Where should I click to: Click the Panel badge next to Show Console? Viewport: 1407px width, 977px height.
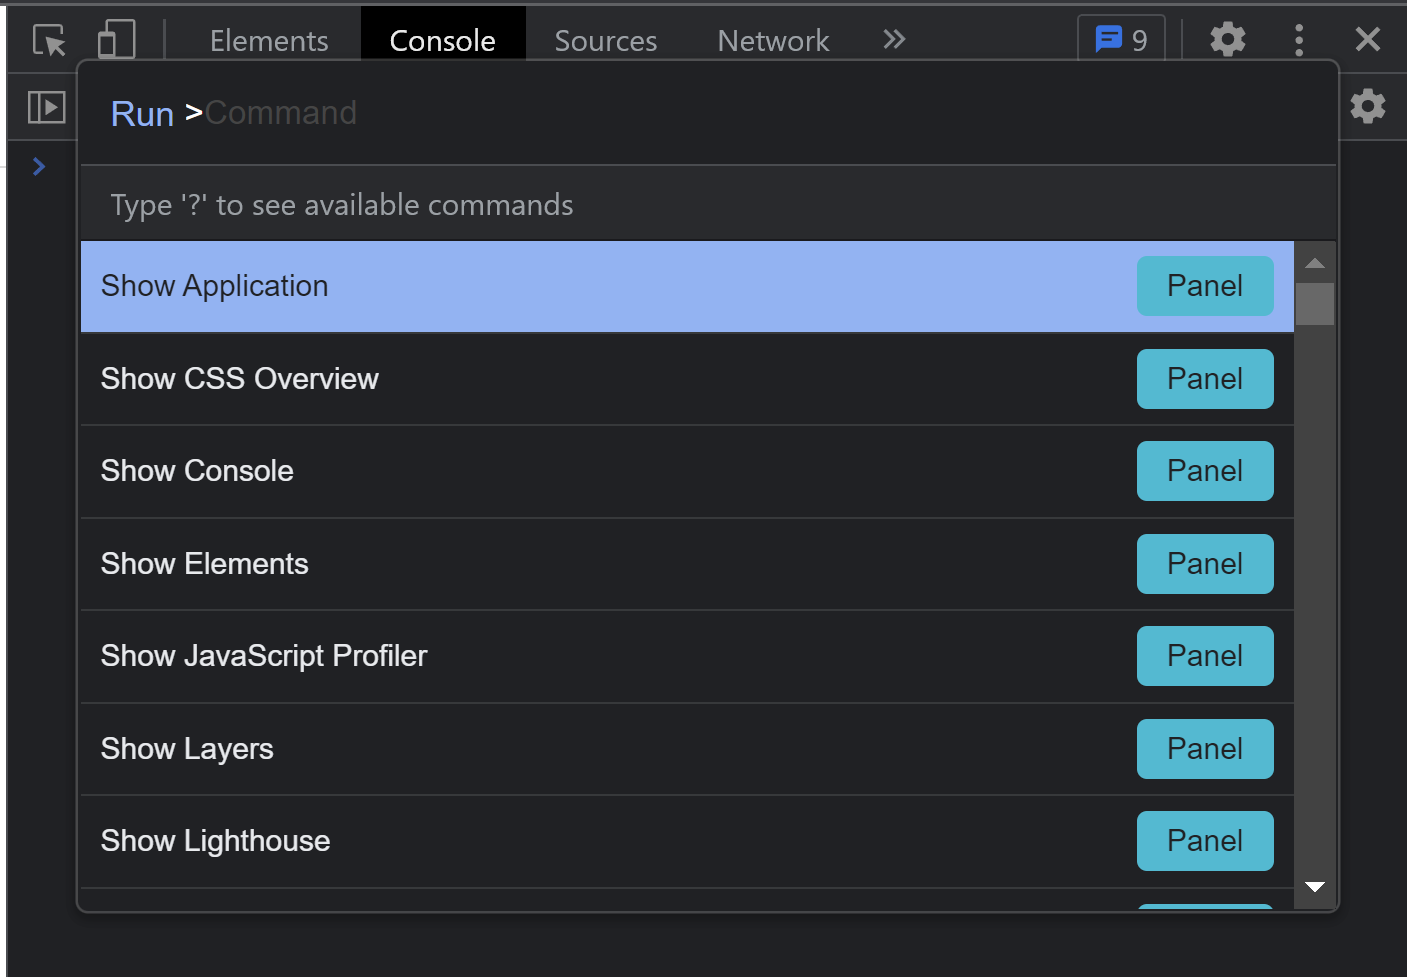point(1205,471)
